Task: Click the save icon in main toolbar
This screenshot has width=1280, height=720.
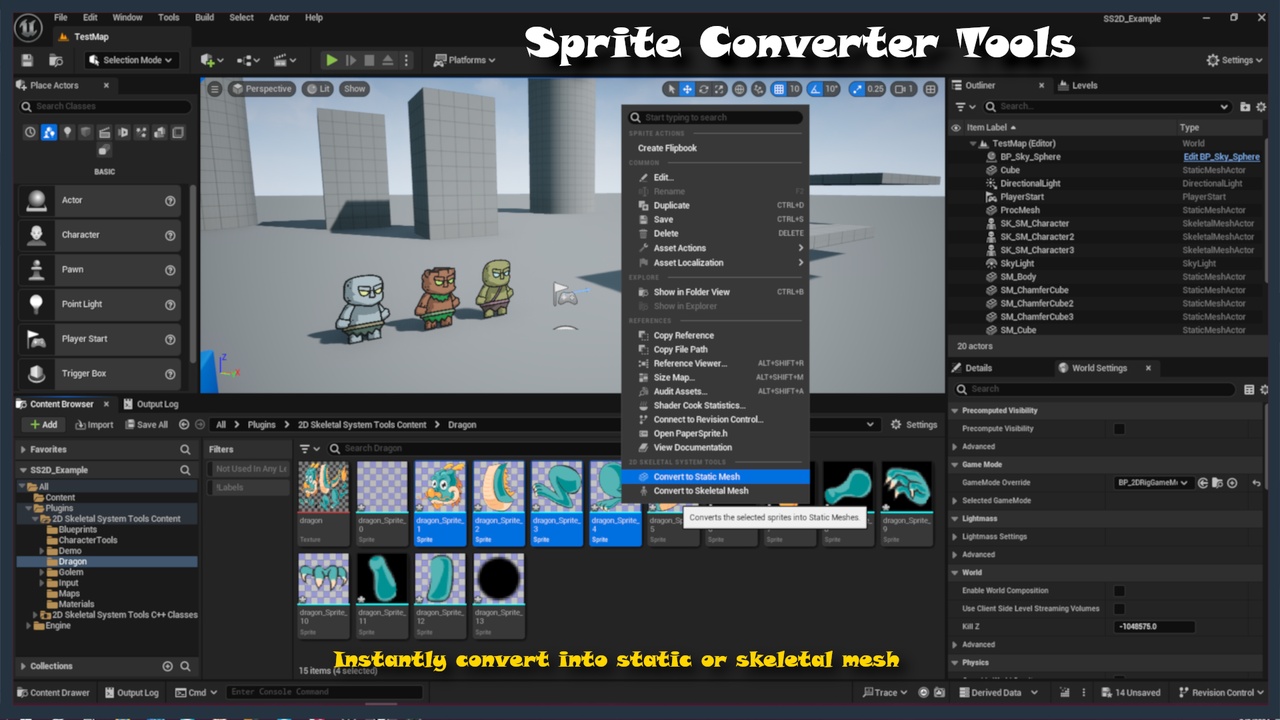Action: coord(27,60)
